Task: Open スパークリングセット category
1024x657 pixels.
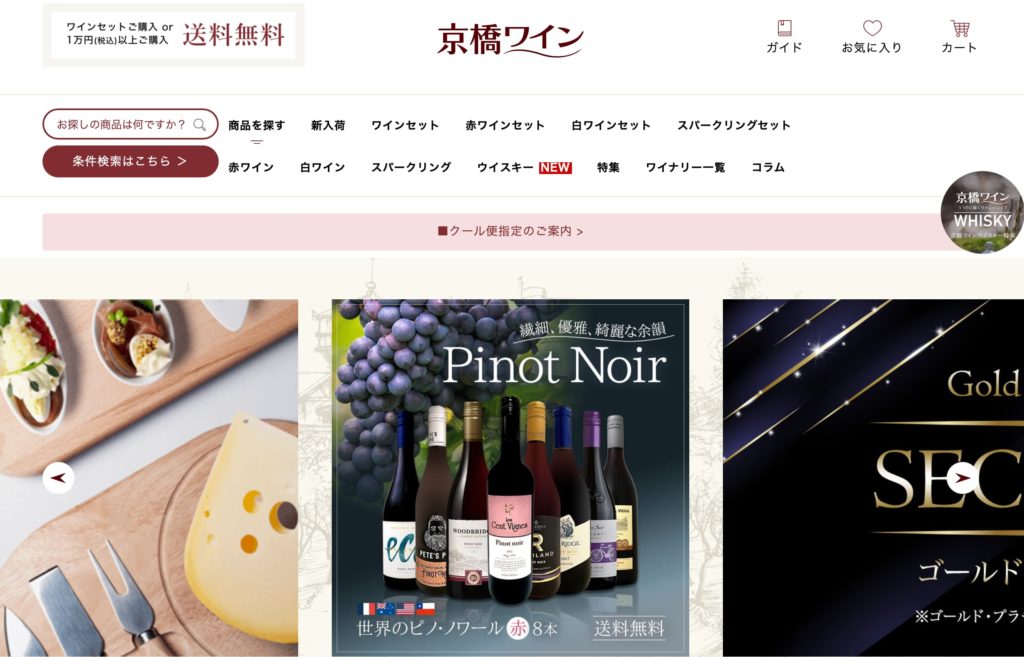Action: click(x=734, y=125)
